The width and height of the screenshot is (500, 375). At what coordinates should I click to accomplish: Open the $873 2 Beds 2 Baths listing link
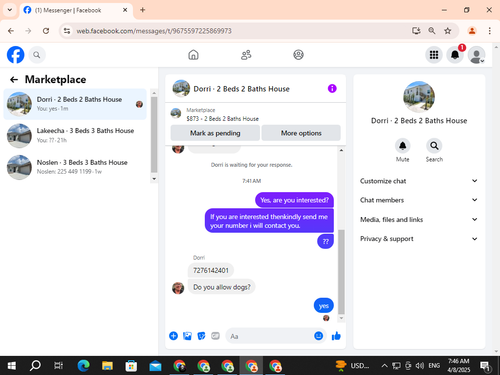[222, 119]
